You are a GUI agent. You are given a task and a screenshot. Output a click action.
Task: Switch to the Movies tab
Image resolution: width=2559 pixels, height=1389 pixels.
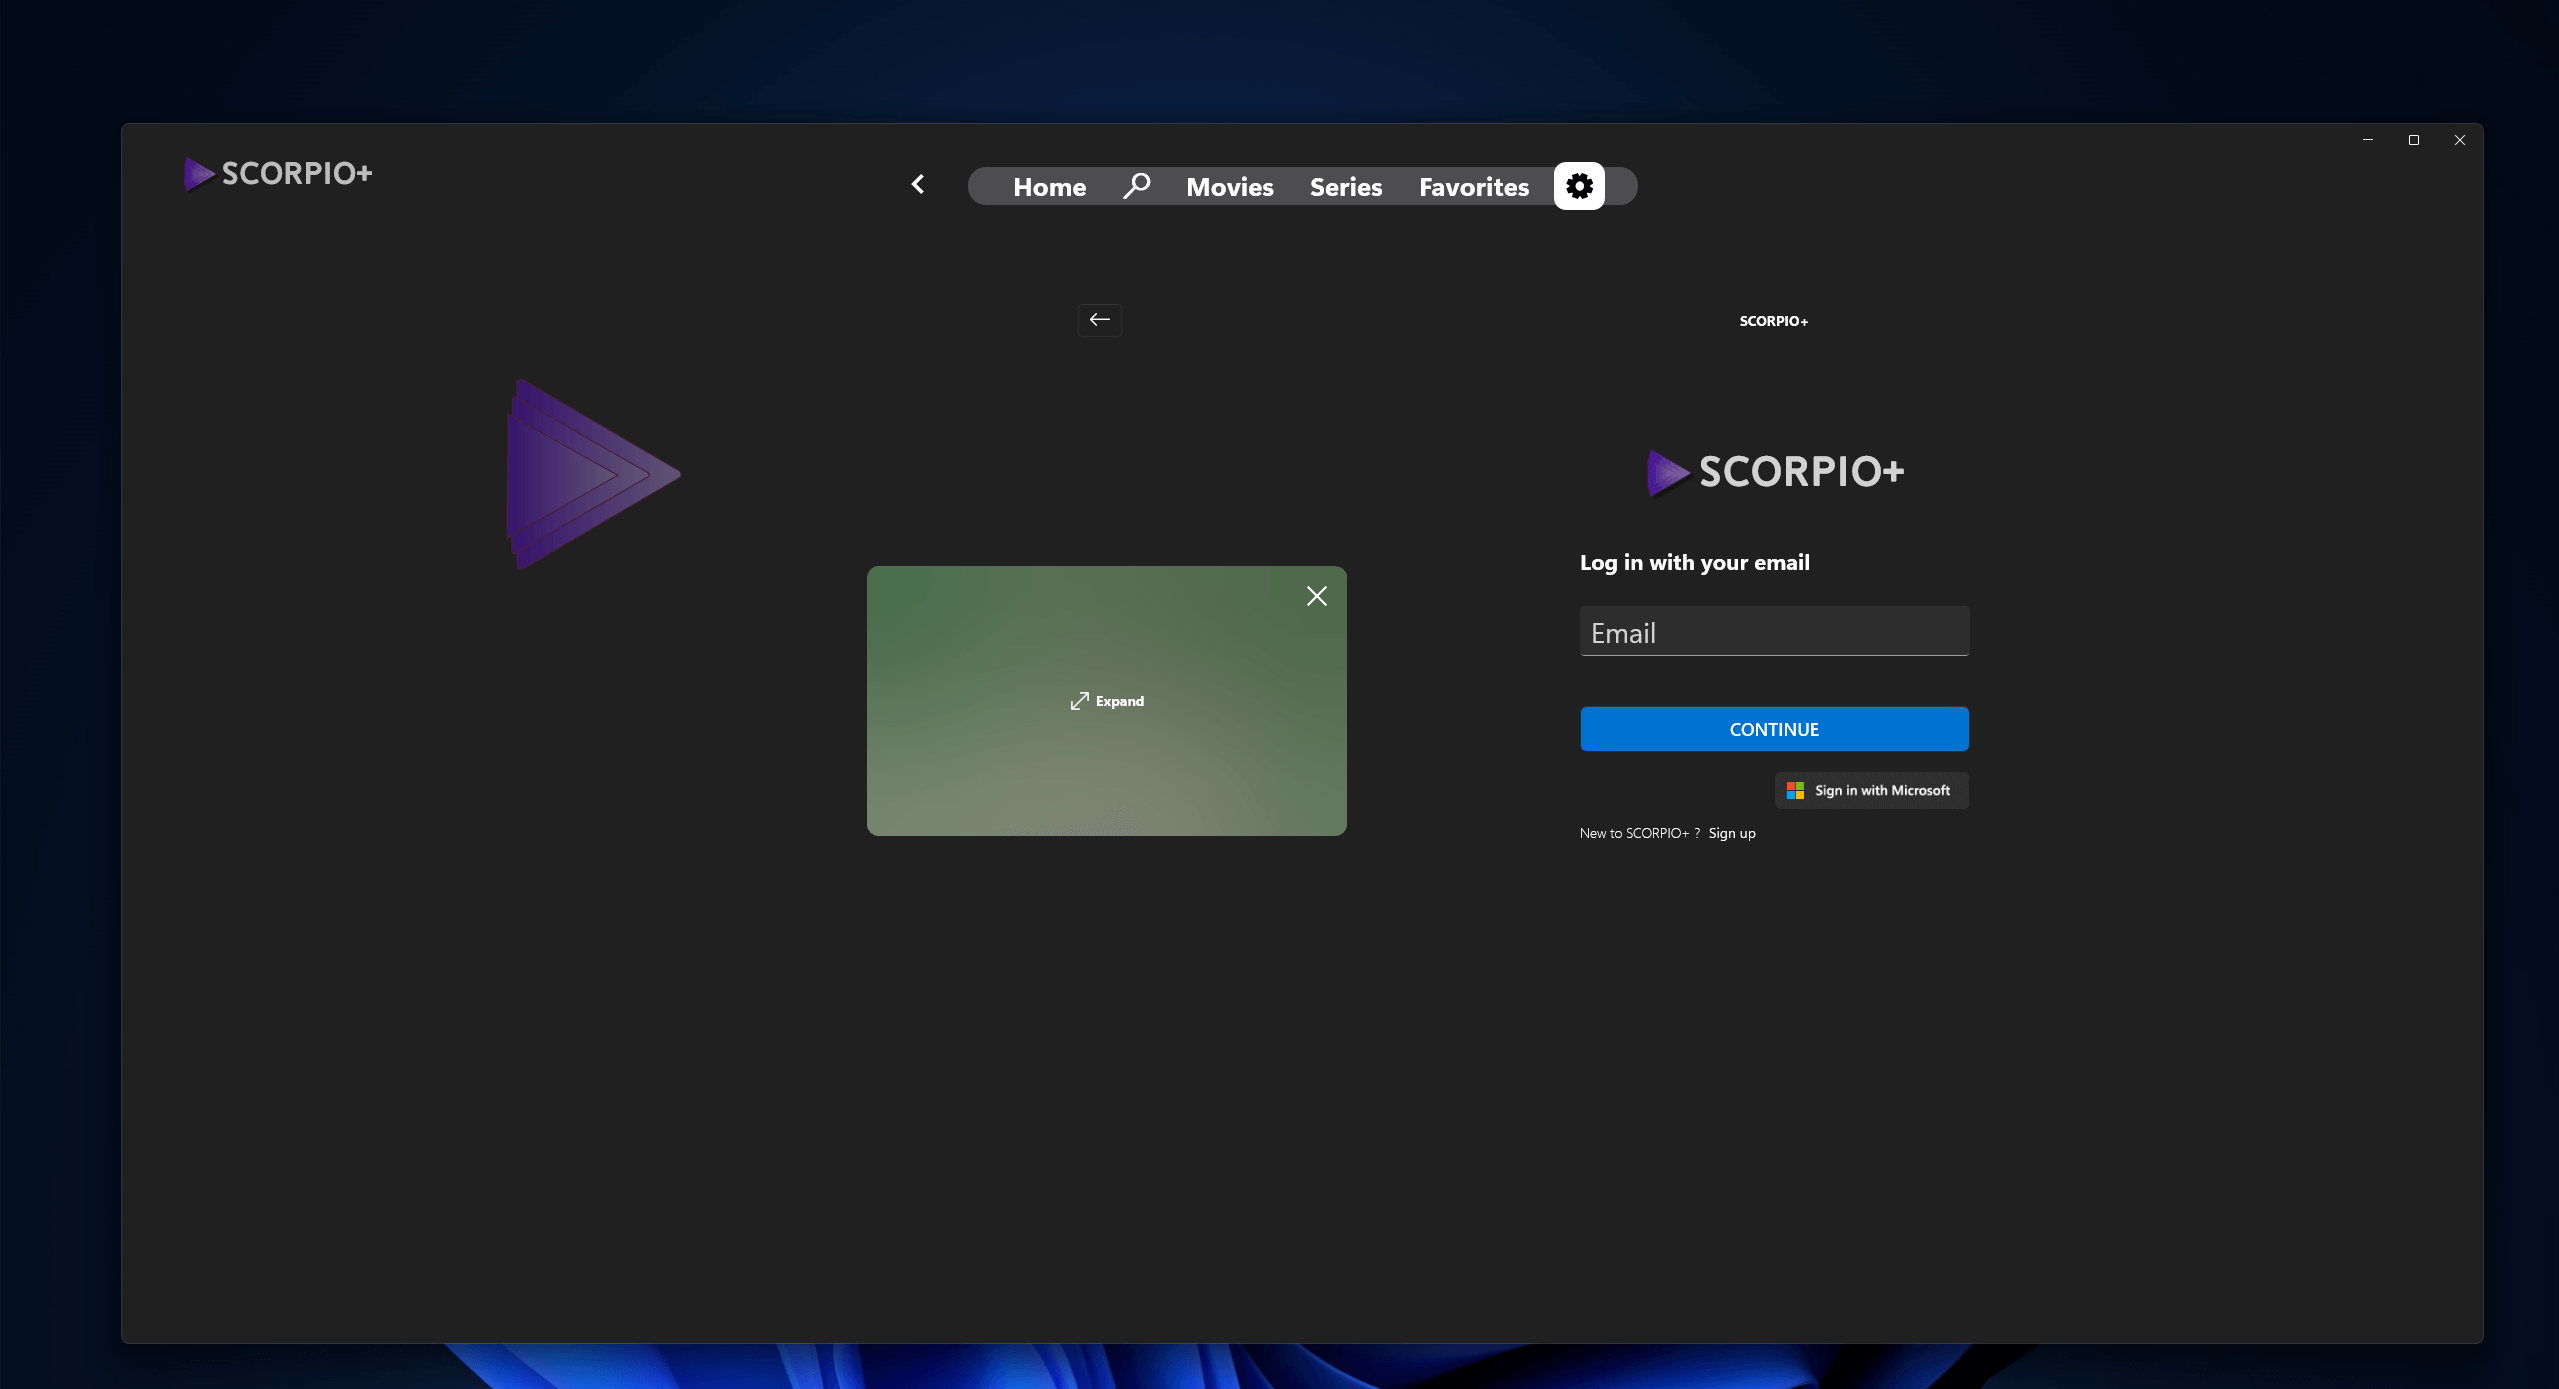[x=1228, y=186]
